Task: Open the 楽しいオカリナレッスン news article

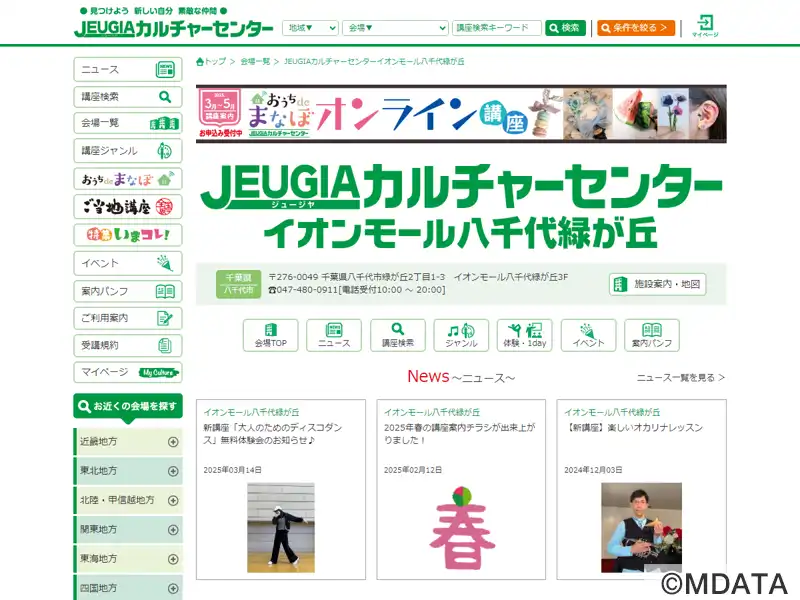Action: click(x=634, y=428)
